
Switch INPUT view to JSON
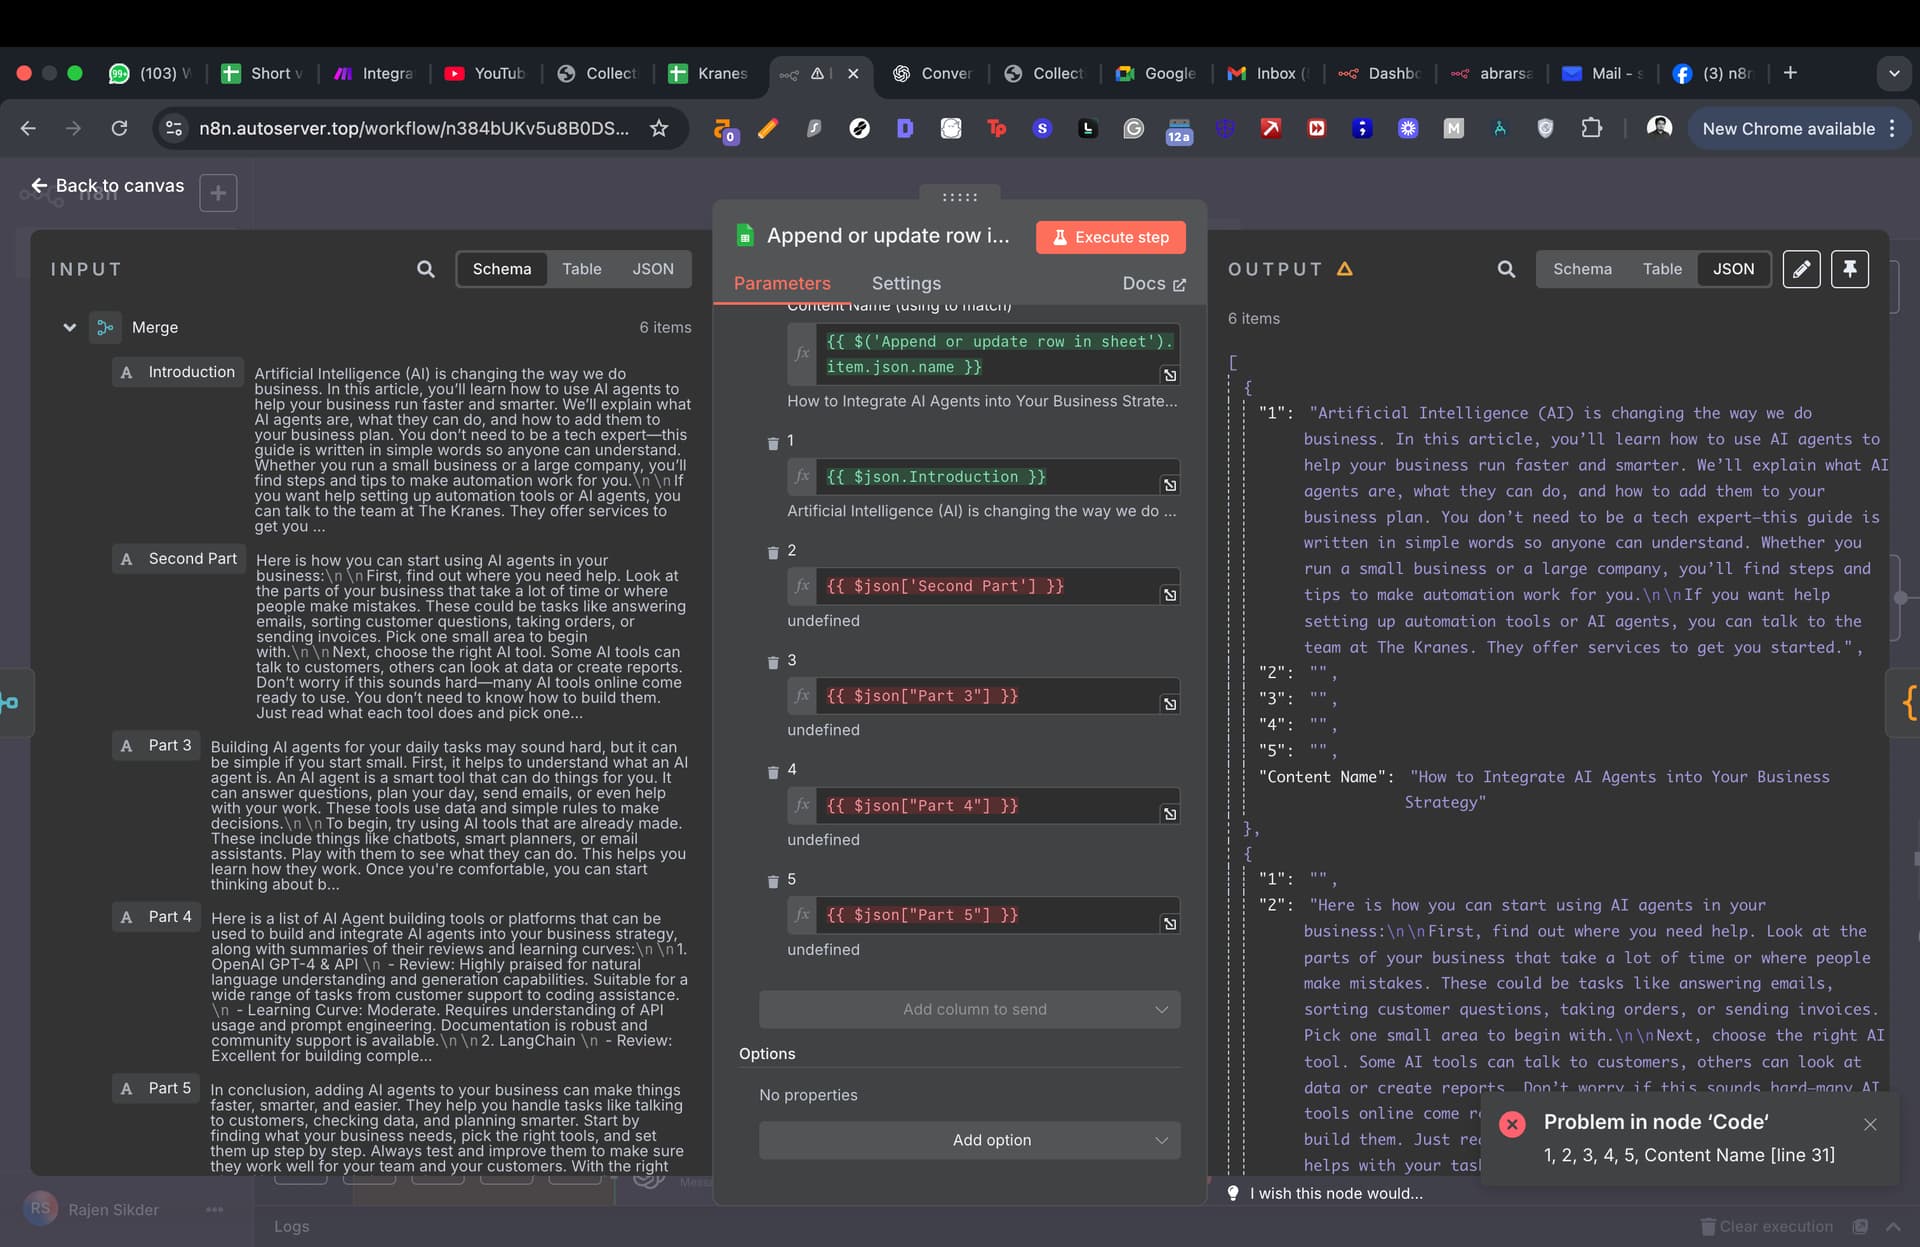tap(652, 269)
